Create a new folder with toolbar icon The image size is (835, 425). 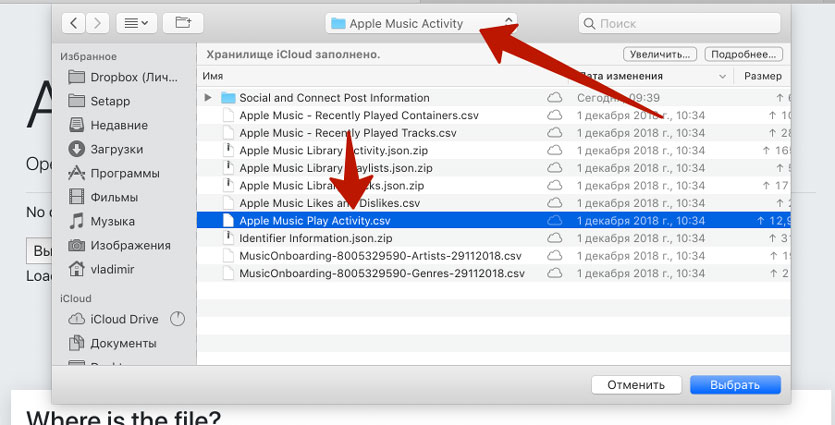(x=183, y=23)
